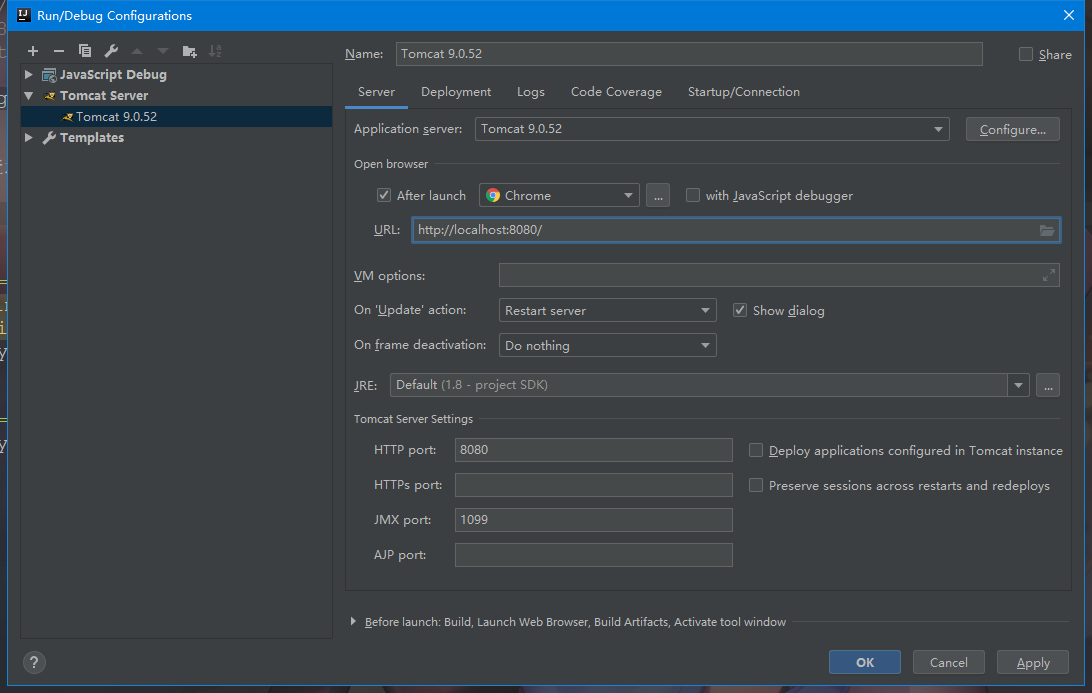Create new folder icon in toolbar
The image size is (1092, 693).
[189, 51]
